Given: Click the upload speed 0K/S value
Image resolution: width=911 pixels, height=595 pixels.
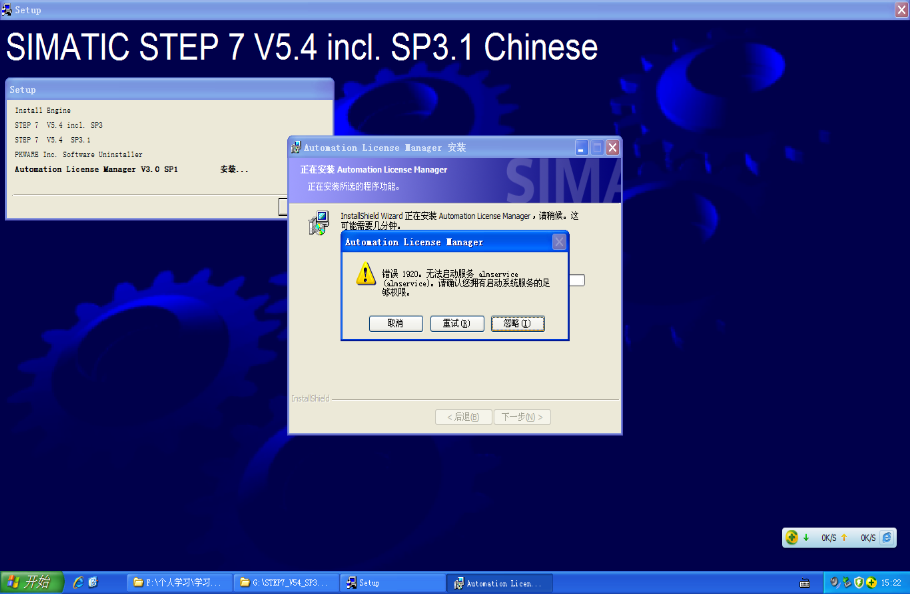Looking at the screenshot, I should (x=868, y=538).
